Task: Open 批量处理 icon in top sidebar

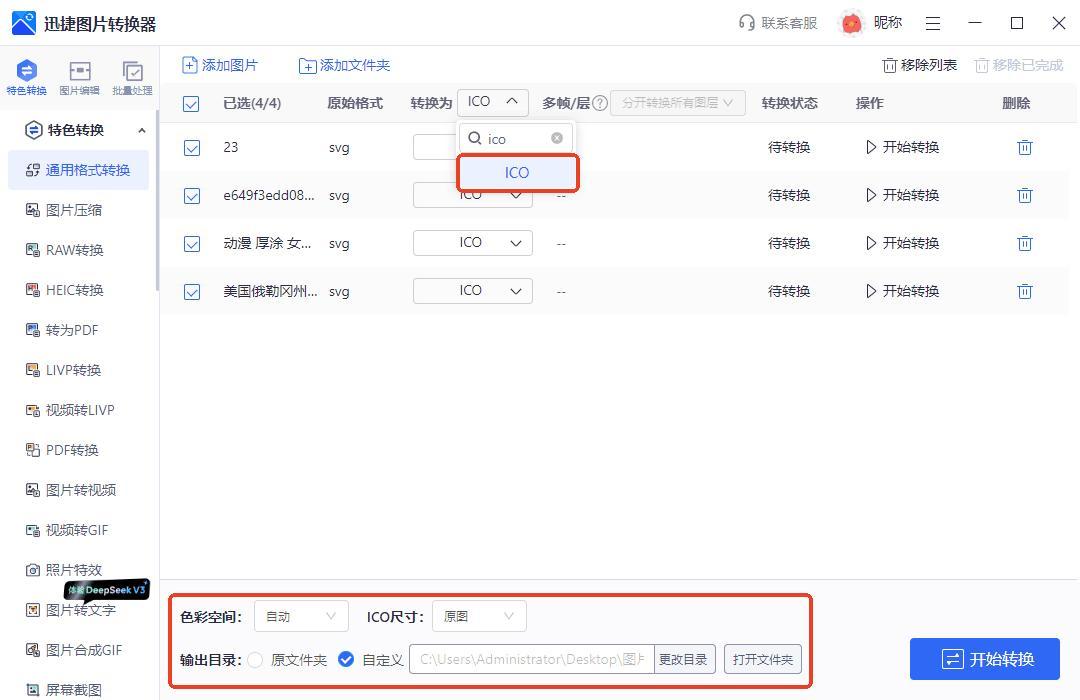Action: click(x=132, y=72)
